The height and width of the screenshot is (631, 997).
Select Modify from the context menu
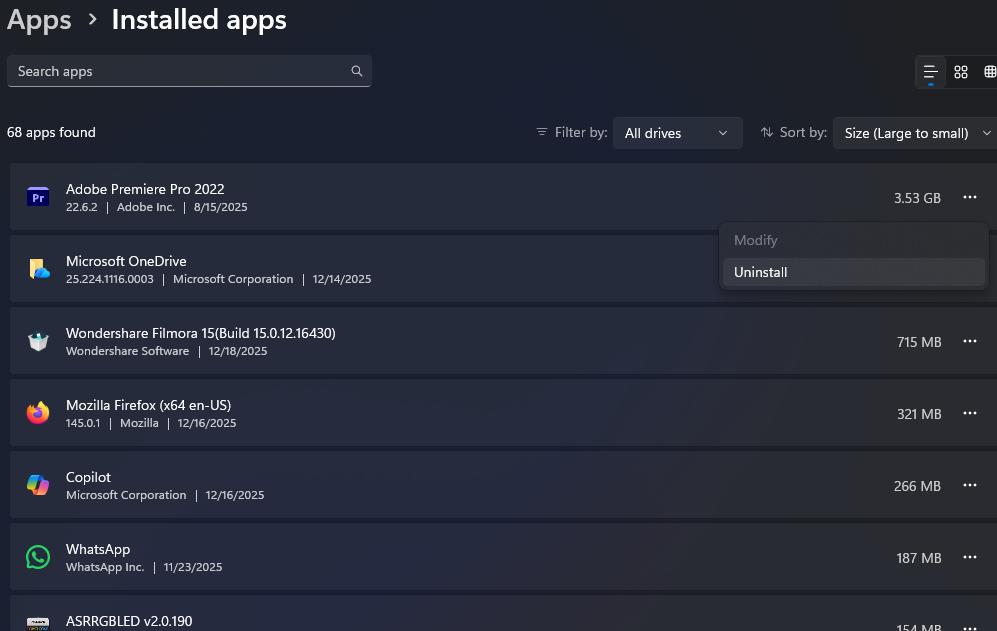(756, 240)
